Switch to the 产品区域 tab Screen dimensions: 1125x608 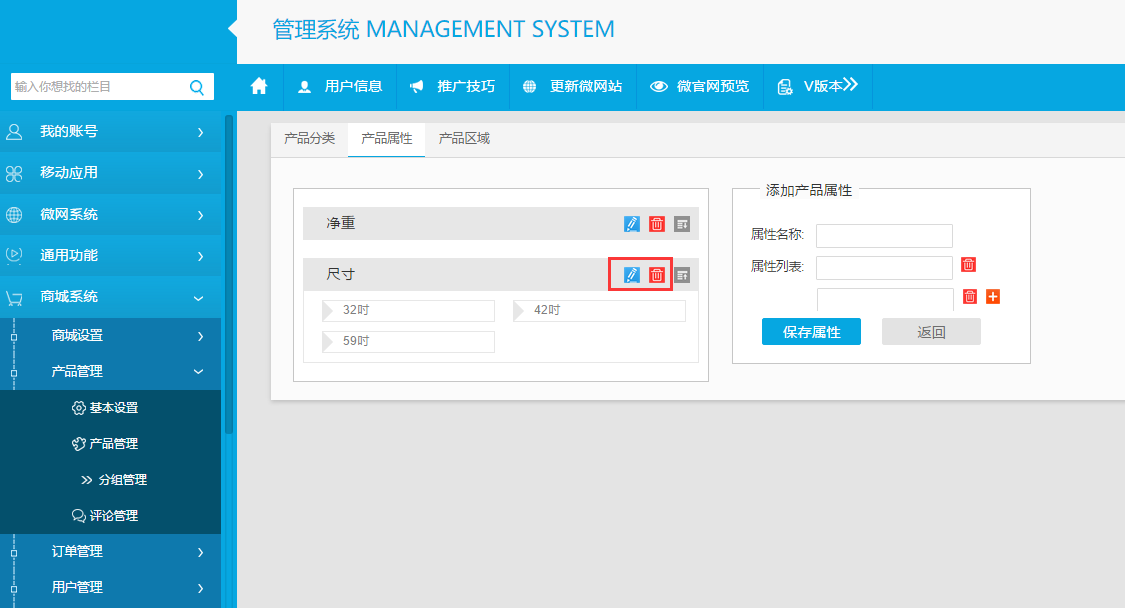tap(464, 139)
